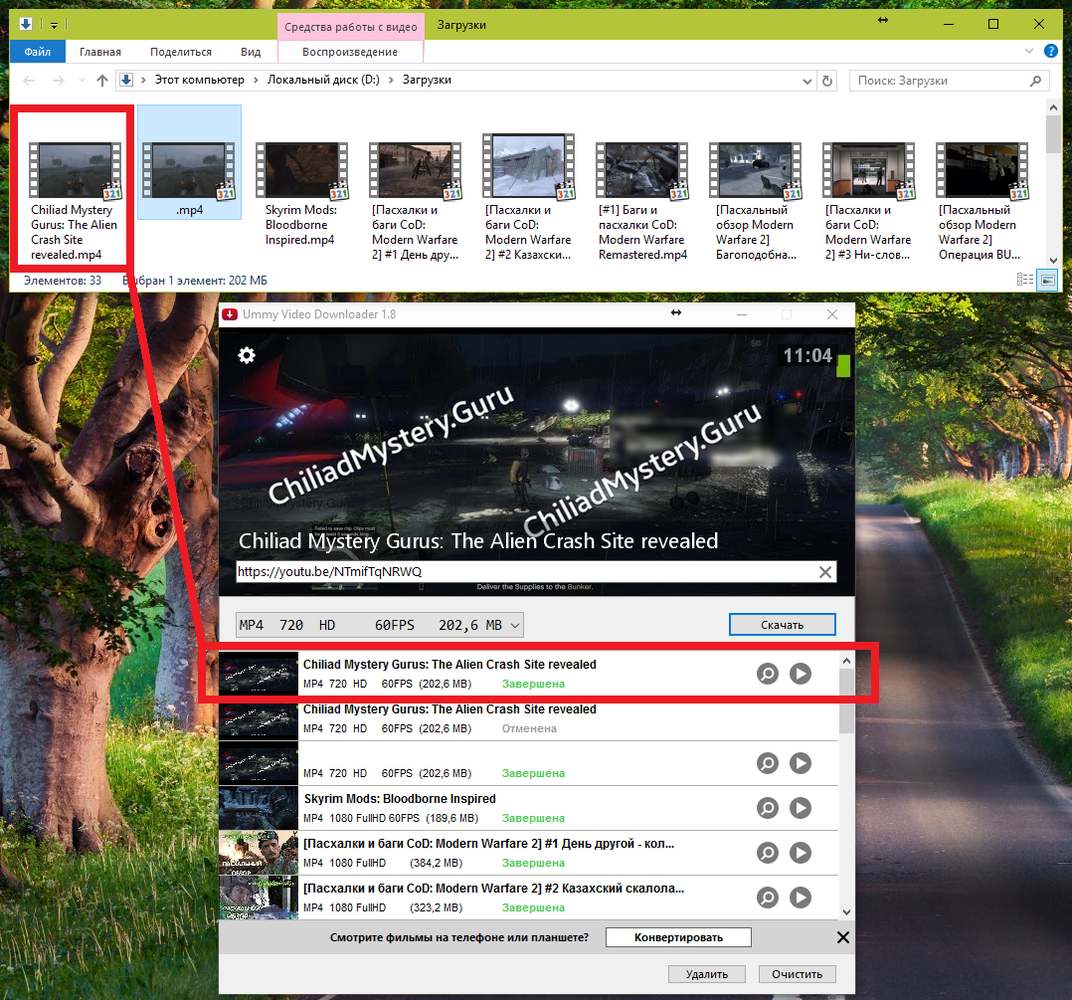Show completed 'Alien Crash Site revealed' file in folder
The height and width of the screenshot is (1000, 1072).
(x=768, y=674)
